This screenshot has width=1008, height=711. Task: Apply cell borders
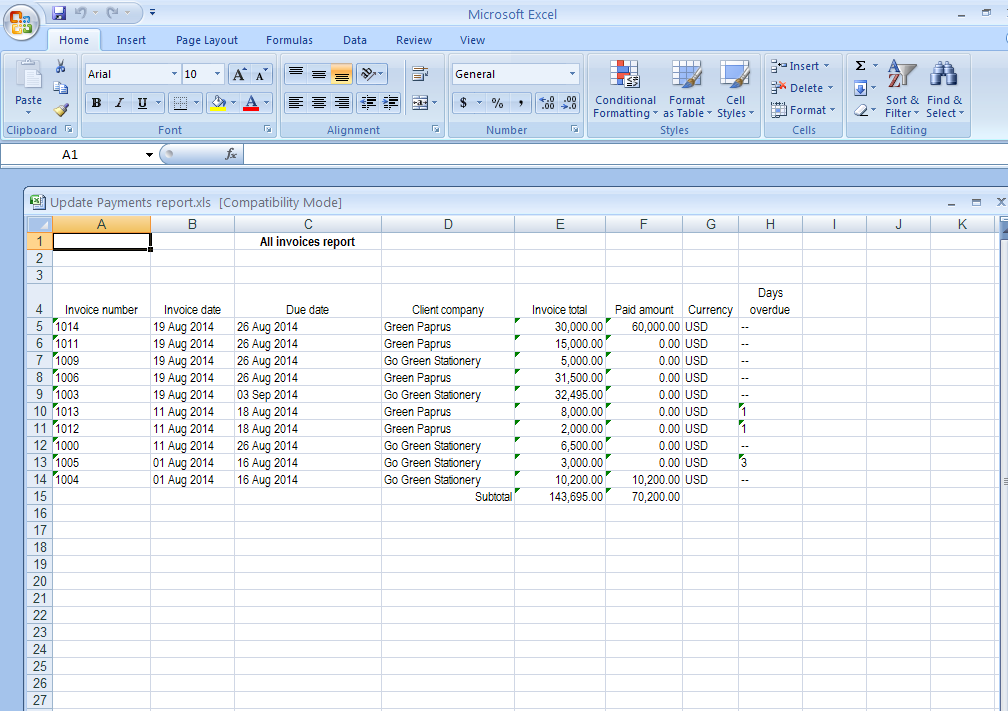tap(181, 103)
